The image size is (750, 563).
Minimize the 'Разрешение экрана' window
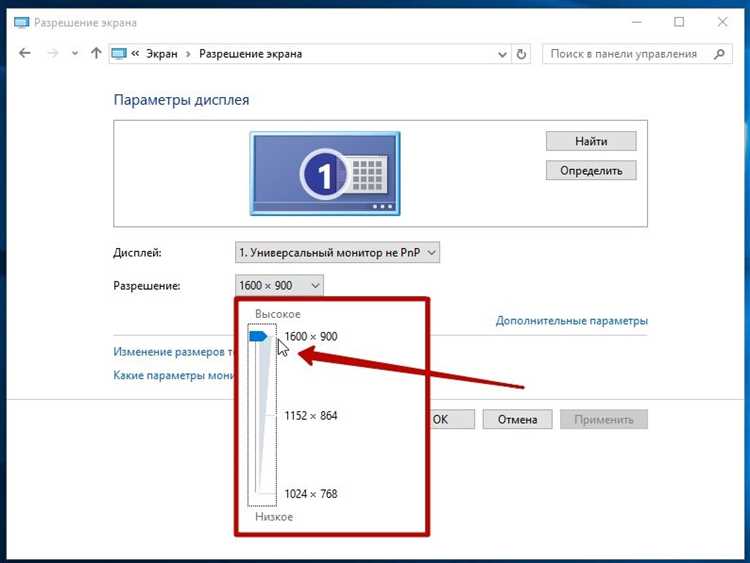tap(637, 22)
